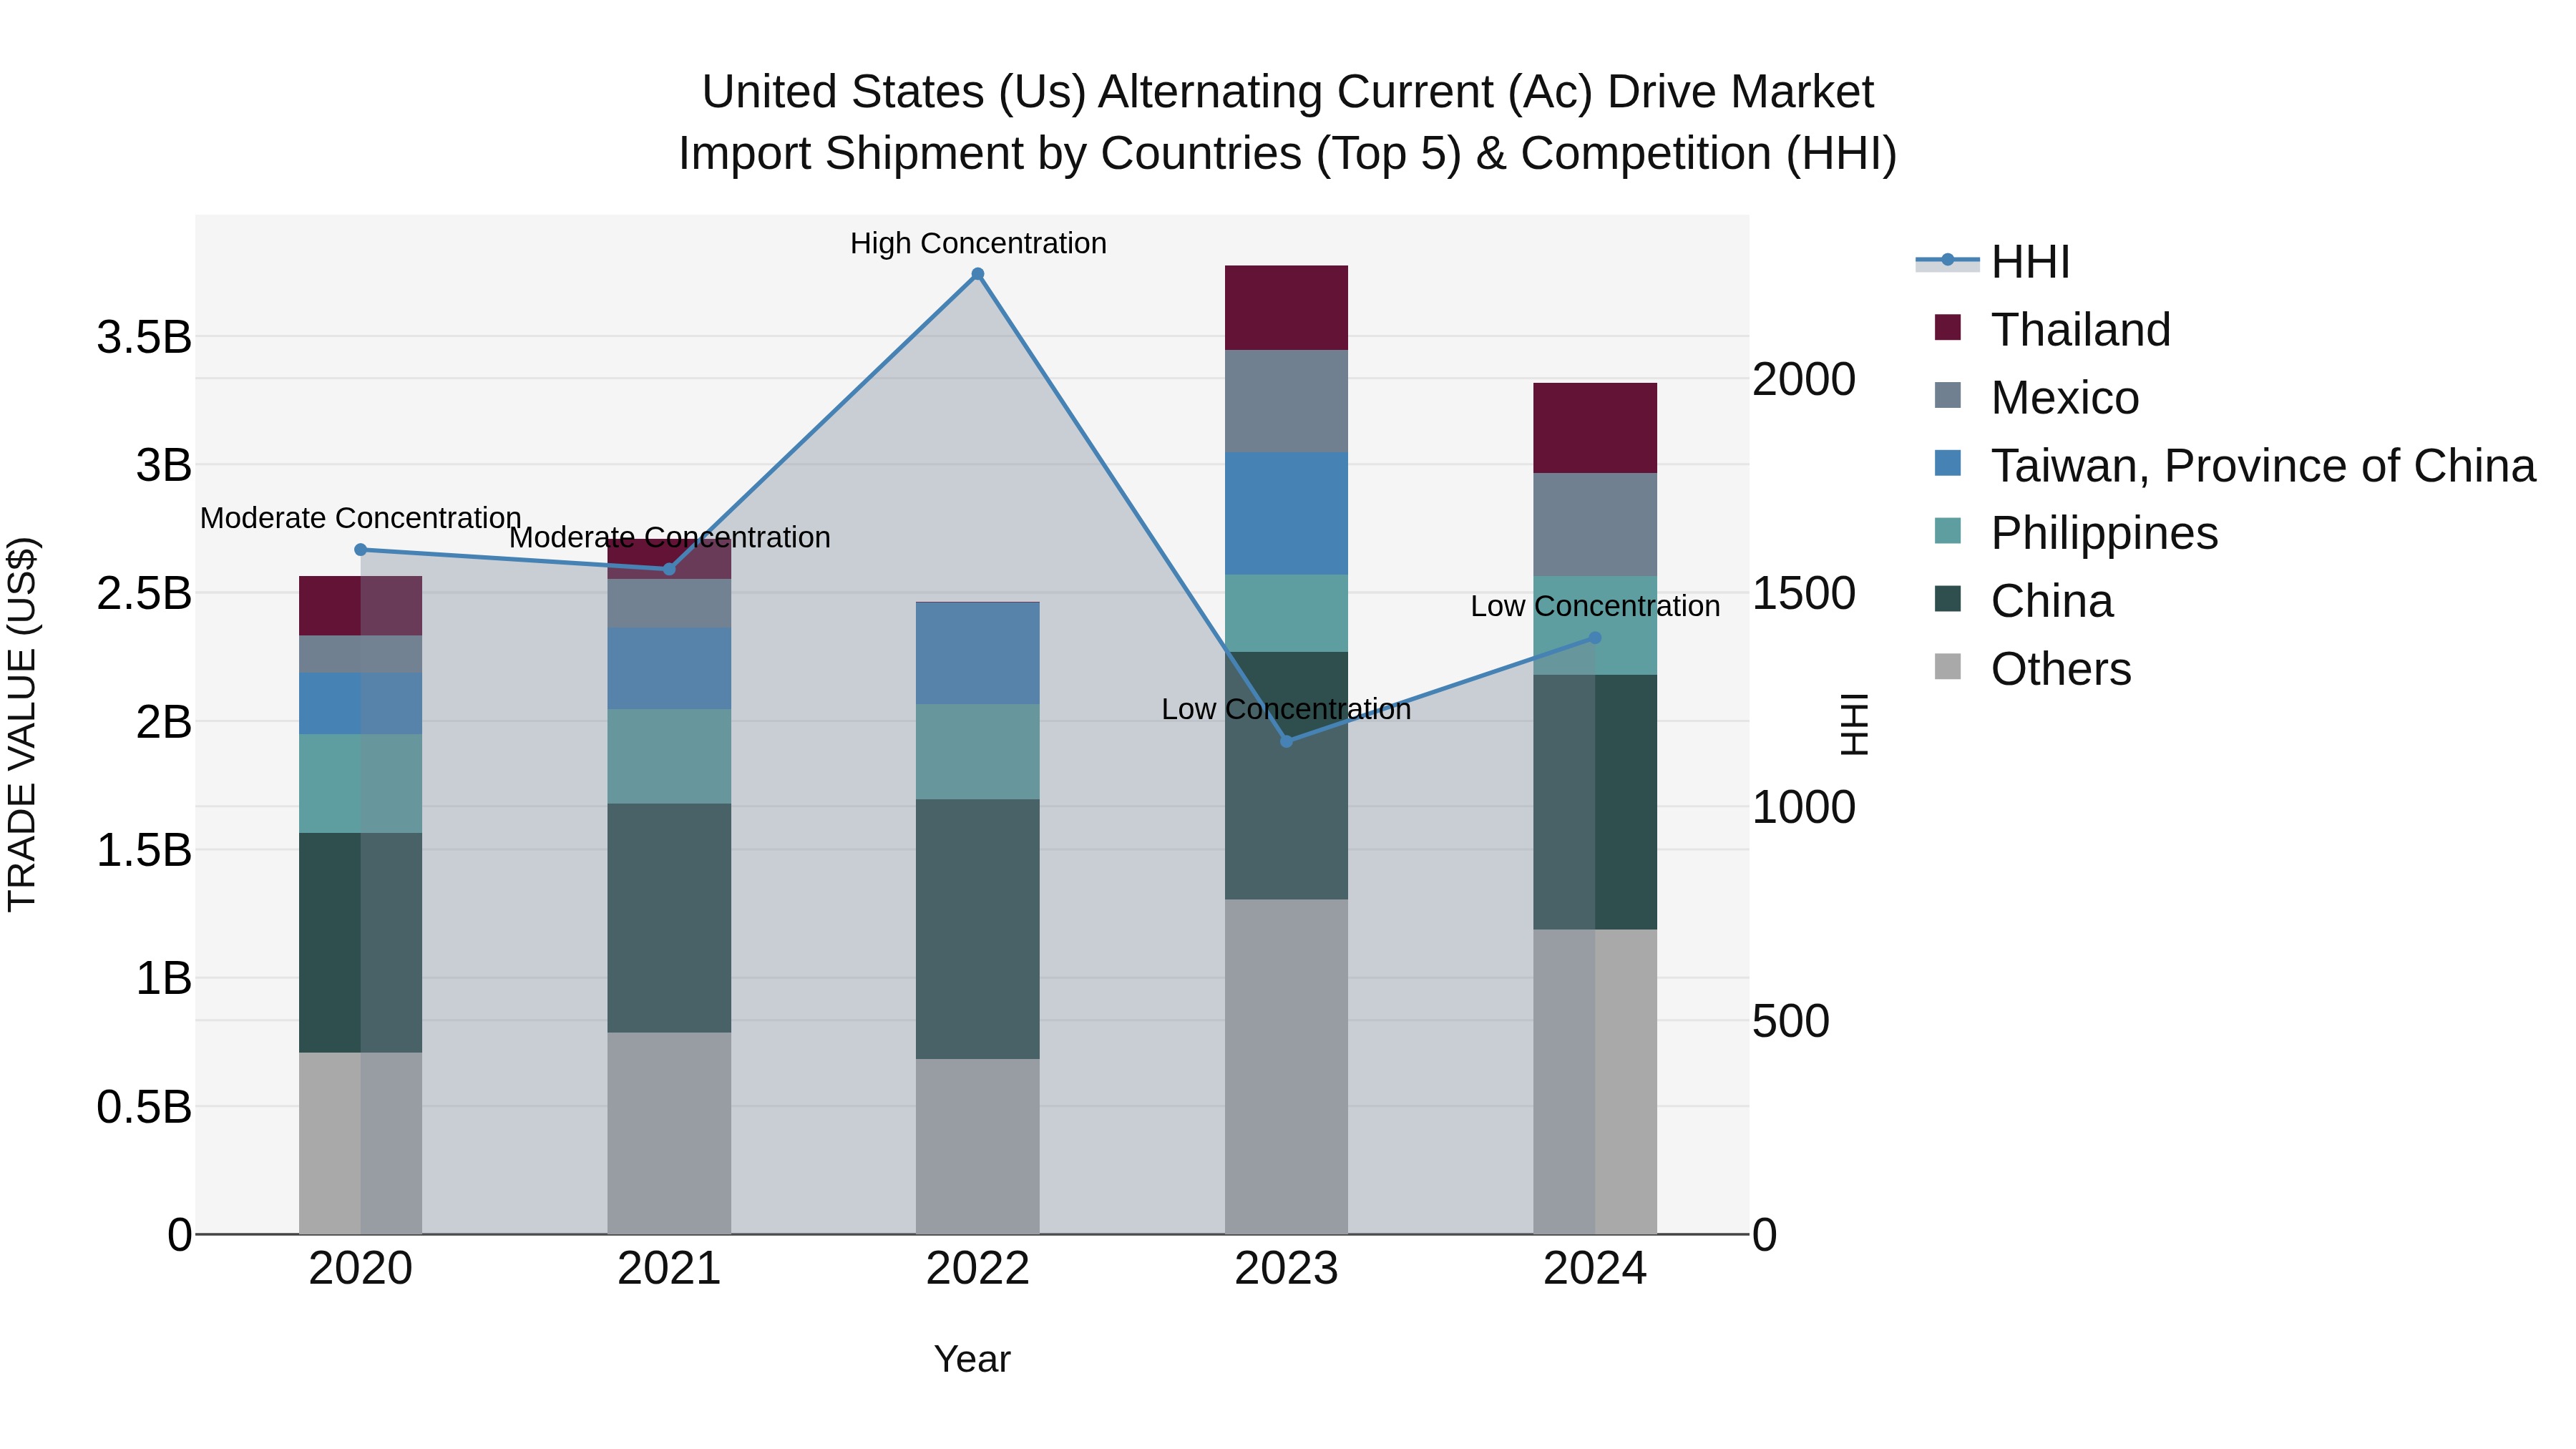The image size is (2576, 1449).
Task: Click the 2022 HHI peak data point
Action: pyautogui.click(x=978, y=274)
